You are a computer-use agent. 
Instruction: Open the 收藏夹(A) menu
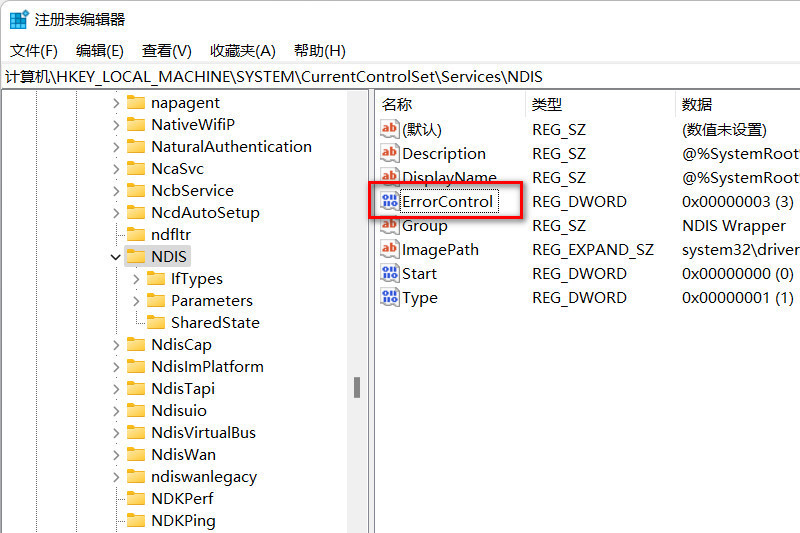point(242,51)
